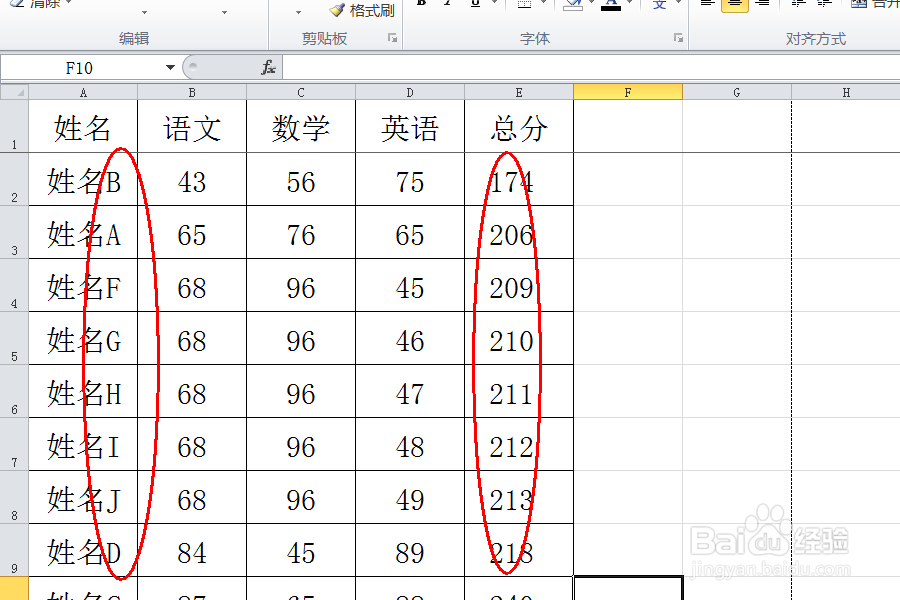Open the 字体 group dialog launcher
Image resolution: width=900 pixels, height=600 pixels.
[x=679, y=37]
